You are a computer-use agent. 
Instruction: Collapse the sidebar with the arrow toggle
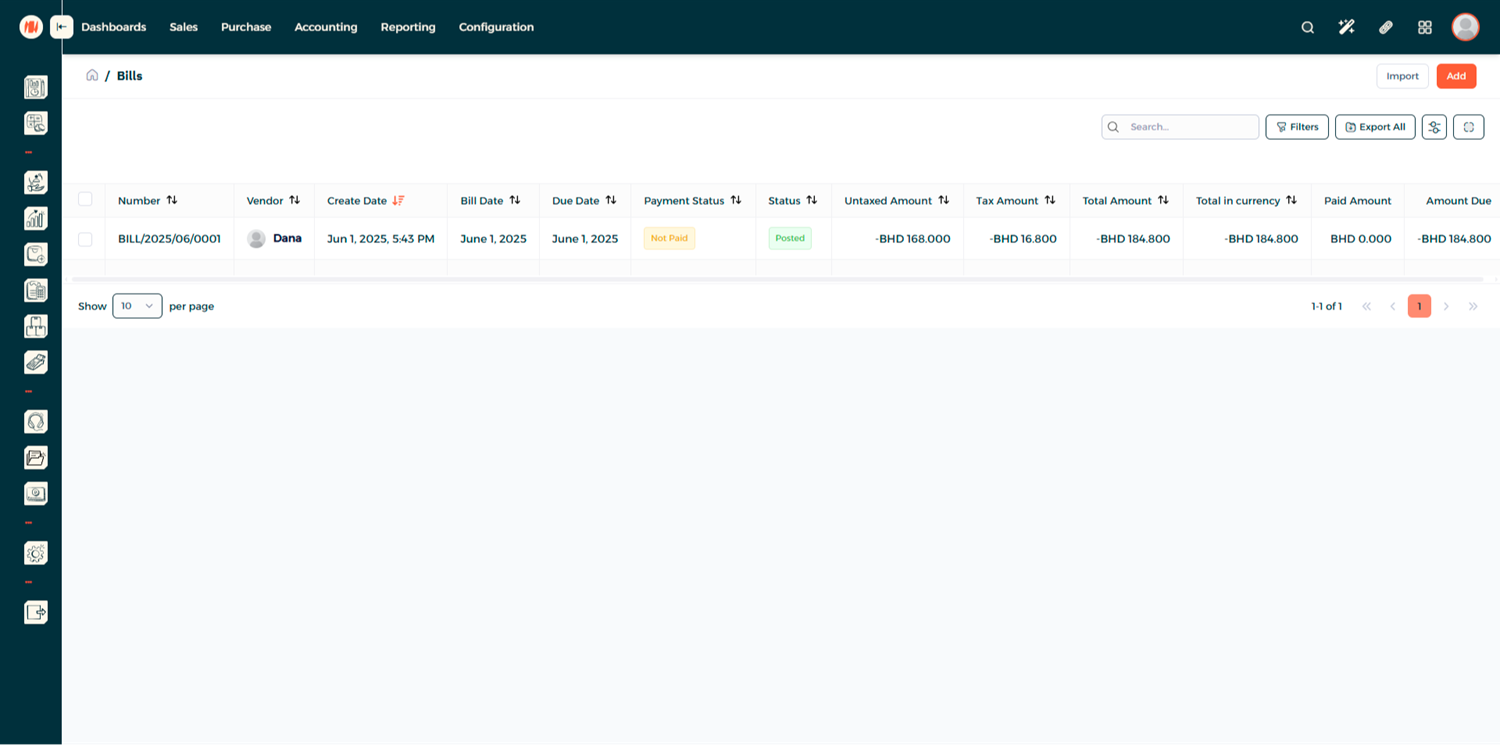(62, 27)
